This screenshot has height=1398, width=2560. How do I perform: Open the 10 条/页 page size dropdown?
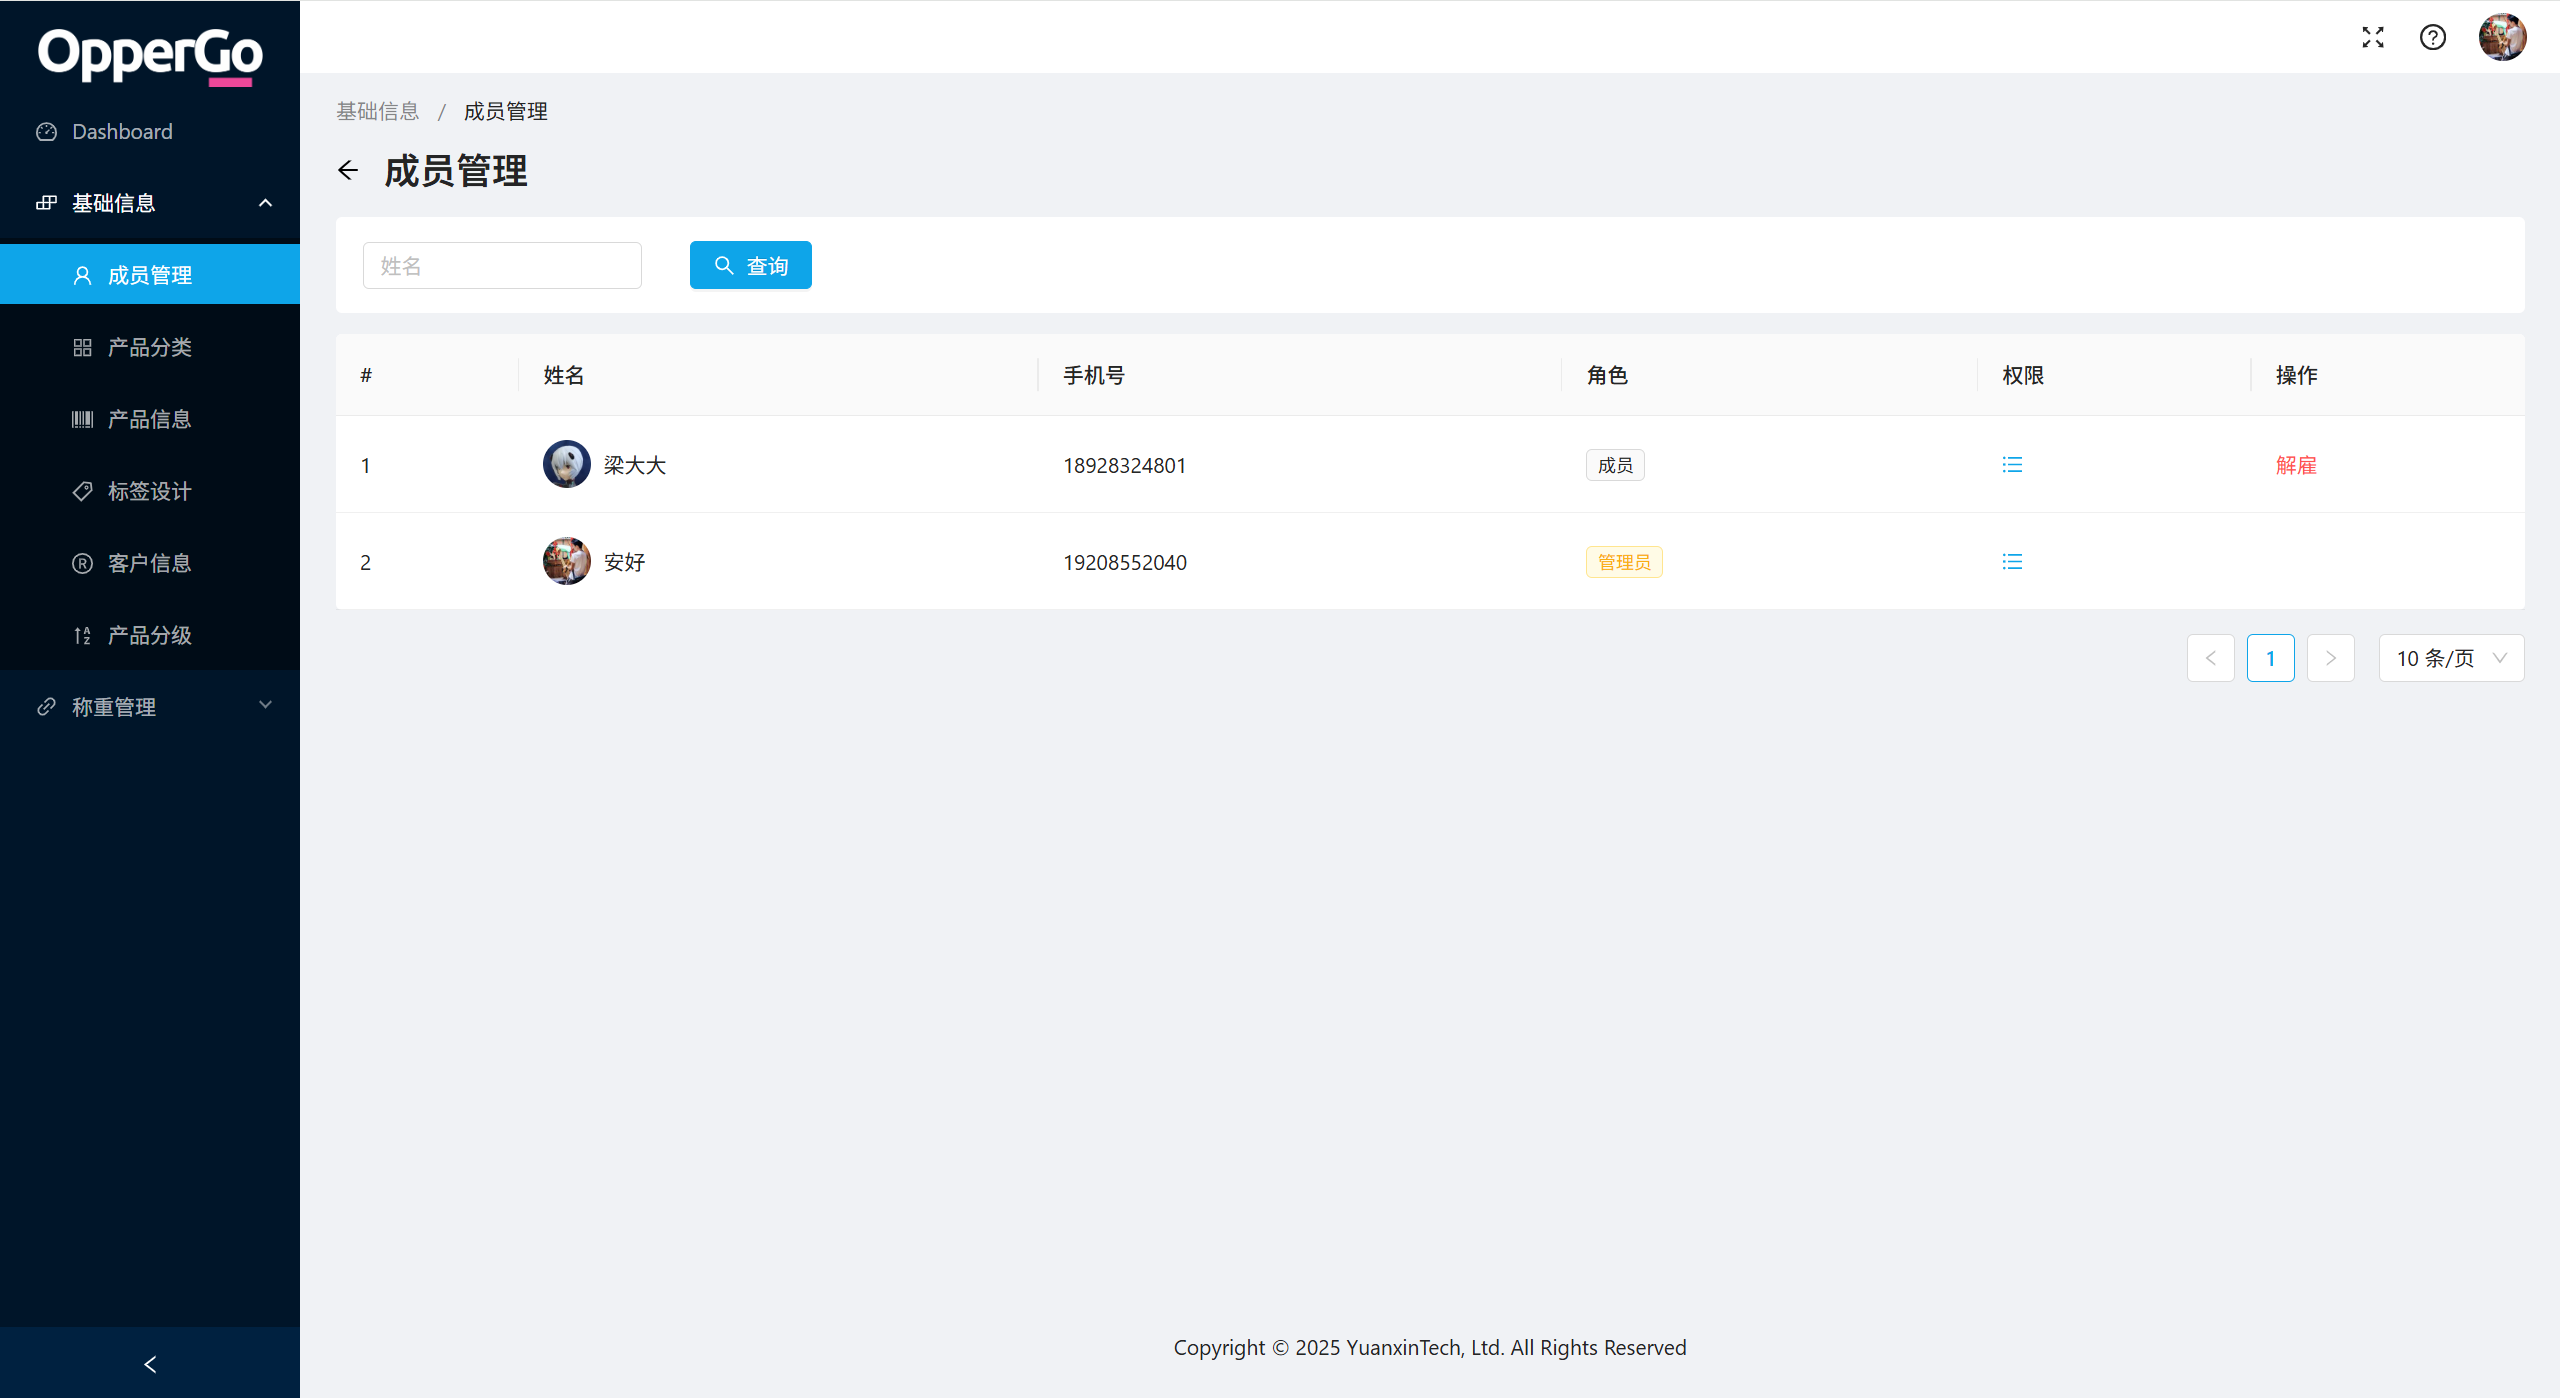2451,658
